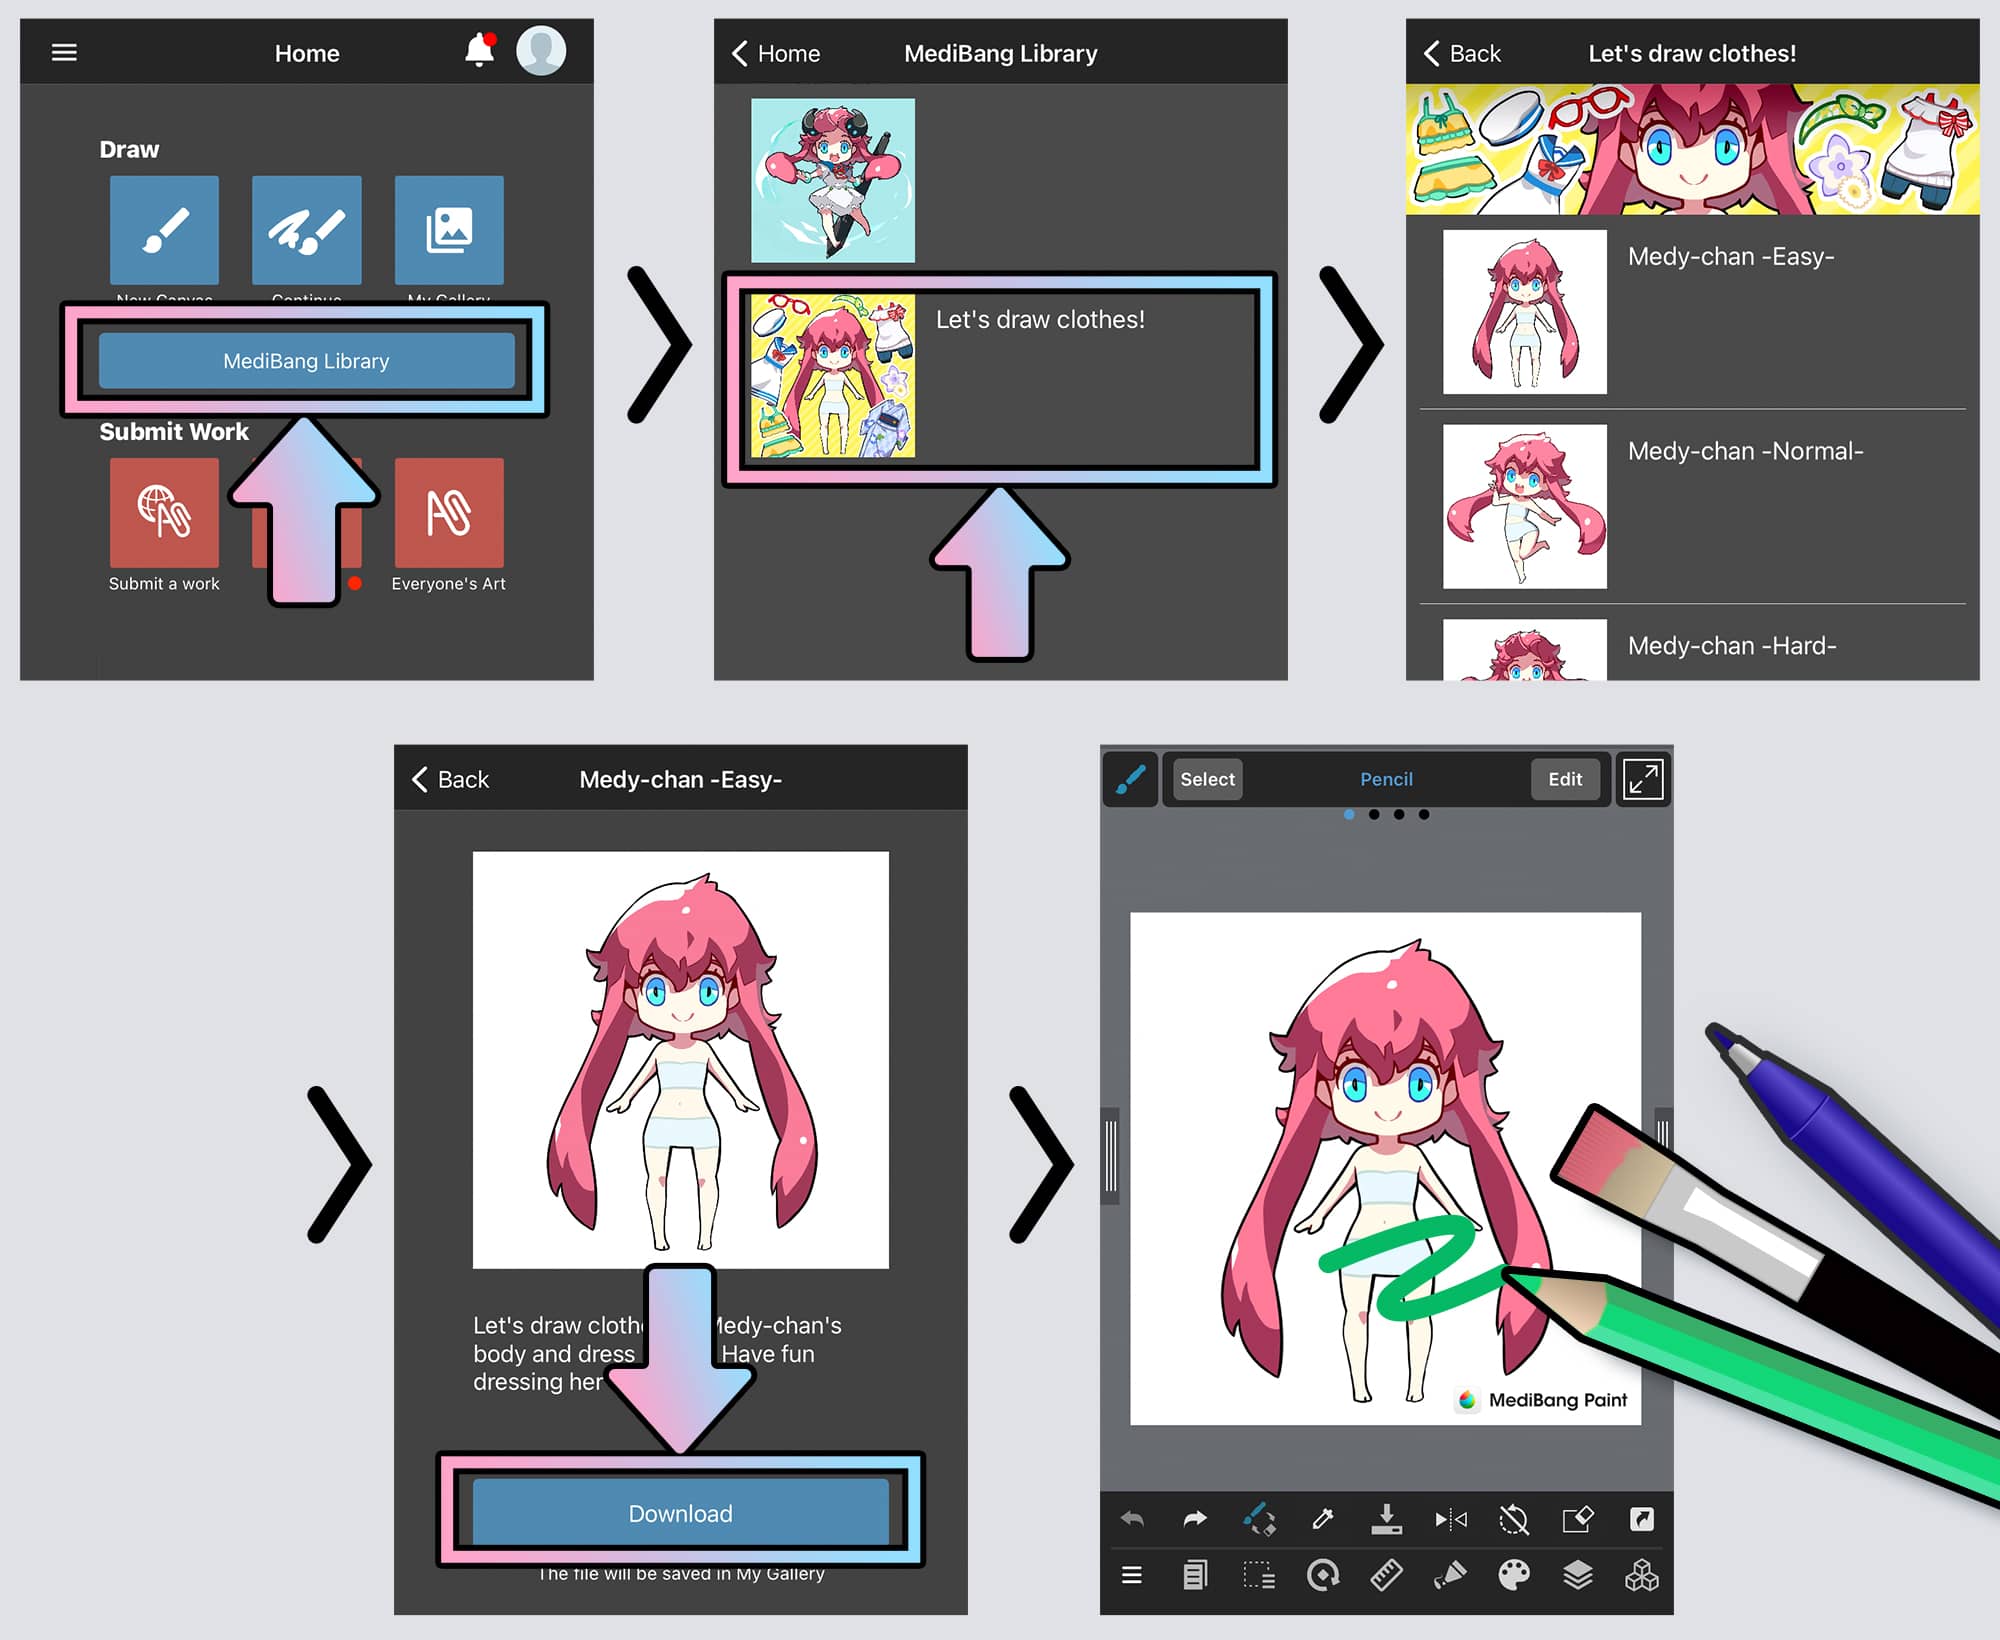
Task: Select the Let's draw clothes! entry
Action: (x=1000, y=376)
